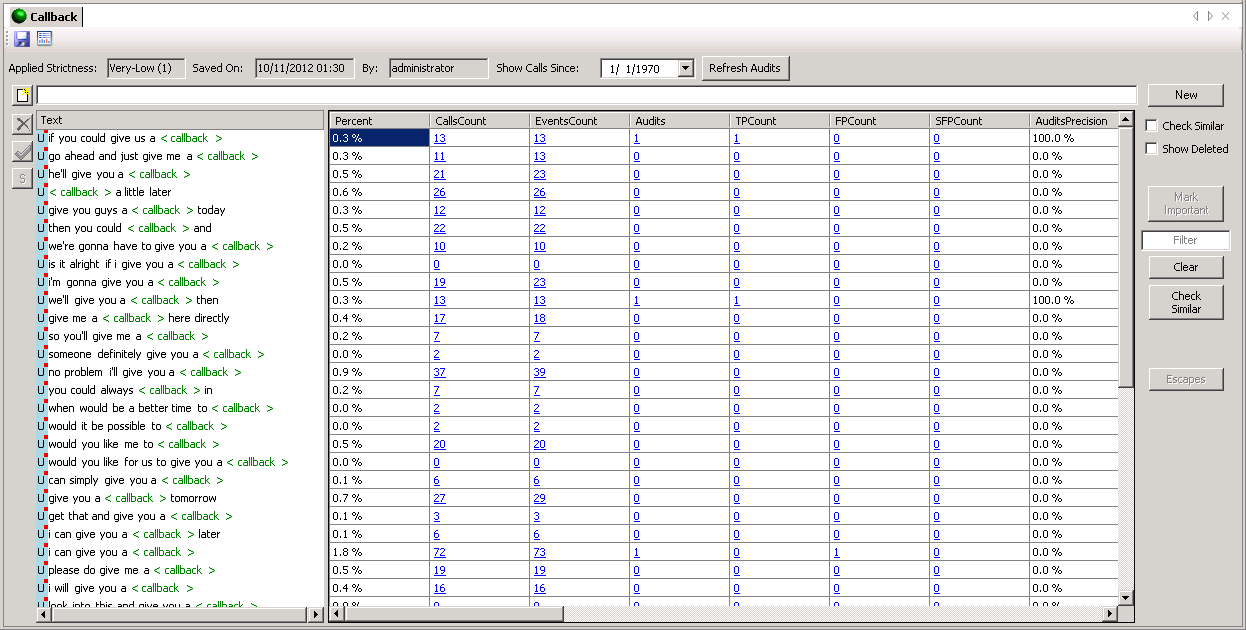Viewport: 1246px width, 630px height.
Task: Click the Refresh Audits button
Action: 745,68
